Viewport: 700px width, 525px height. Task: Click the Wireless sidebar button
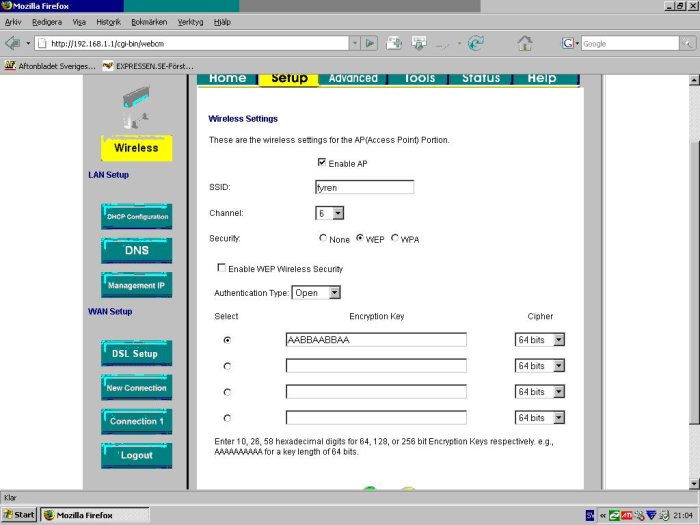(x=136, y=148)
